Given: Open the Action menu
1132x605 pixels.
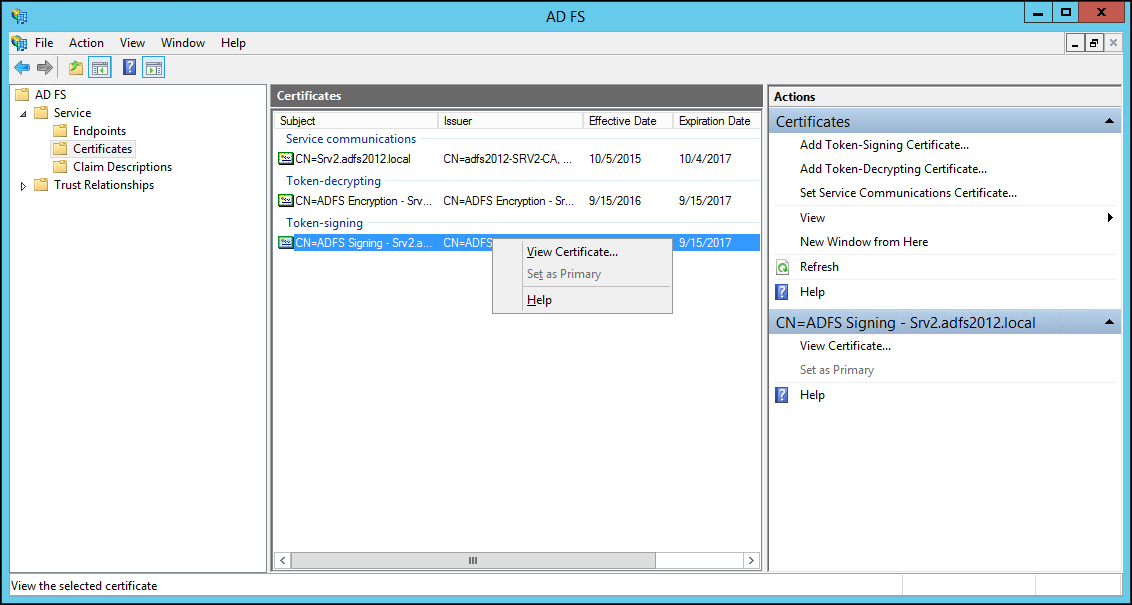Looking at the screenshot, I should click(x=86, y=43).
